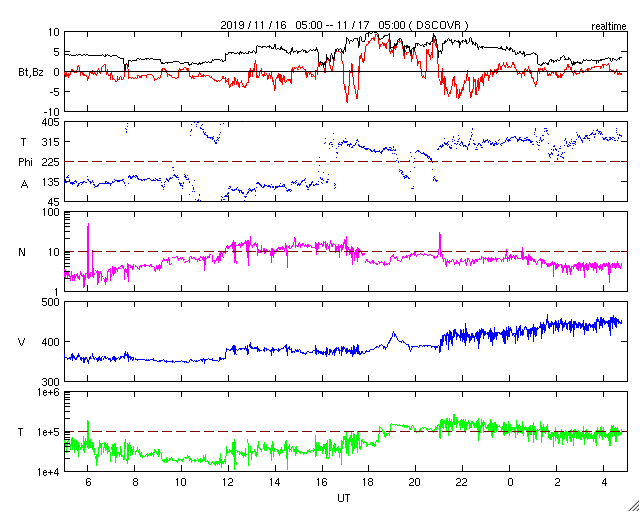Click the "1e+4" temperature tick label
Screen dimensions: 640x512
(49, 472)
